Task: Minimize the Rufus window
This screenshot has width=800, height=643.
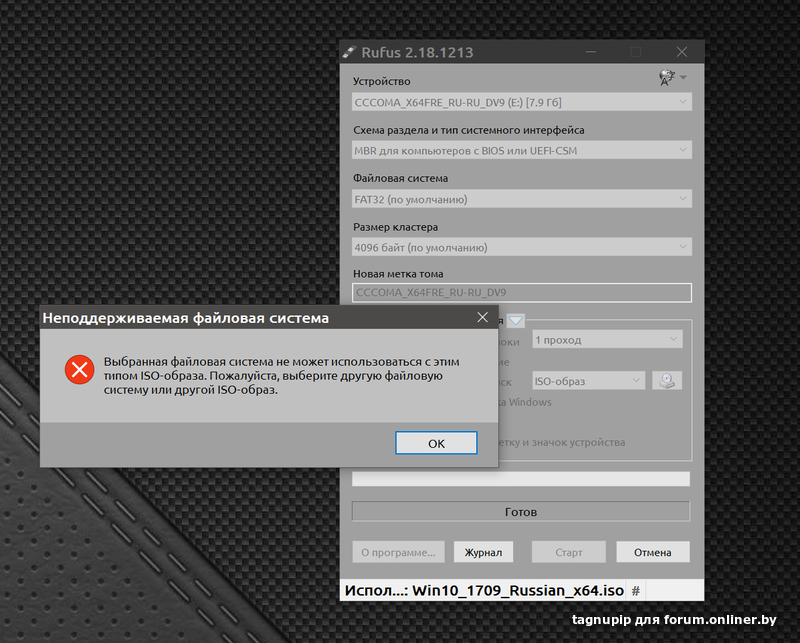Action: (591, 52)
